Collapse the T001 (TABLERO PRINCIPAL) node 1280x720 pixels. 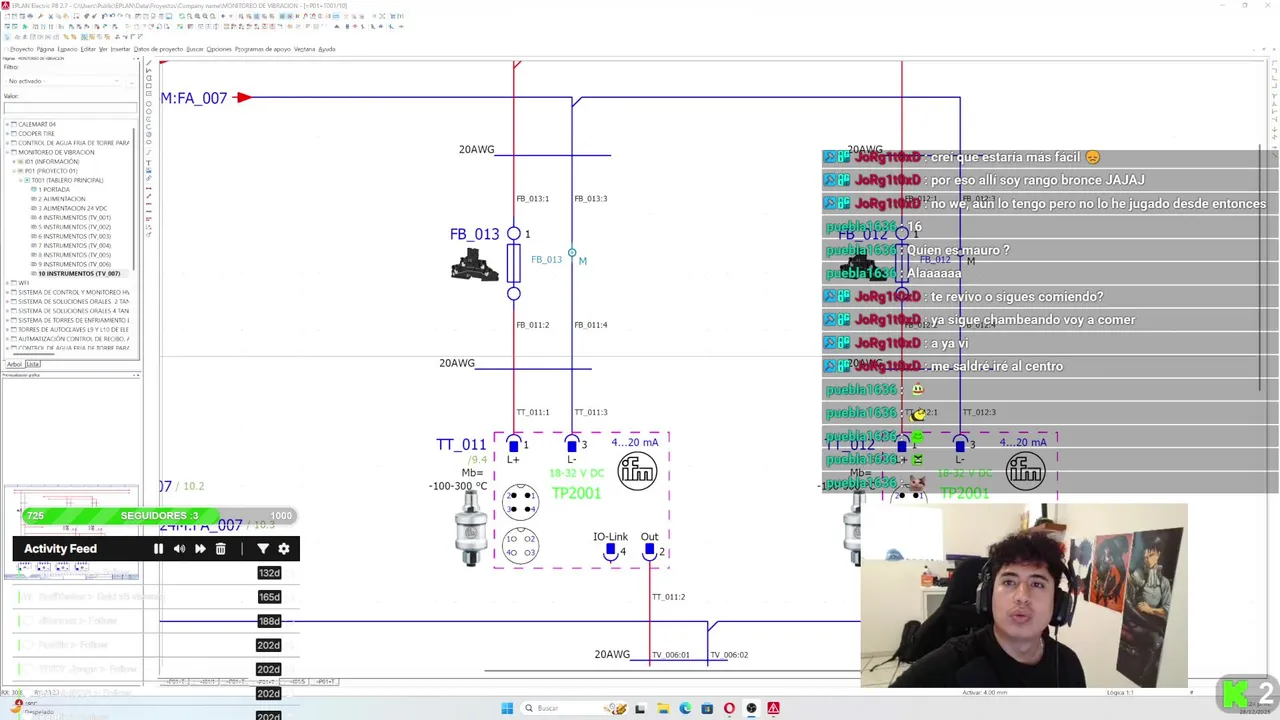(x=21, y=180)
